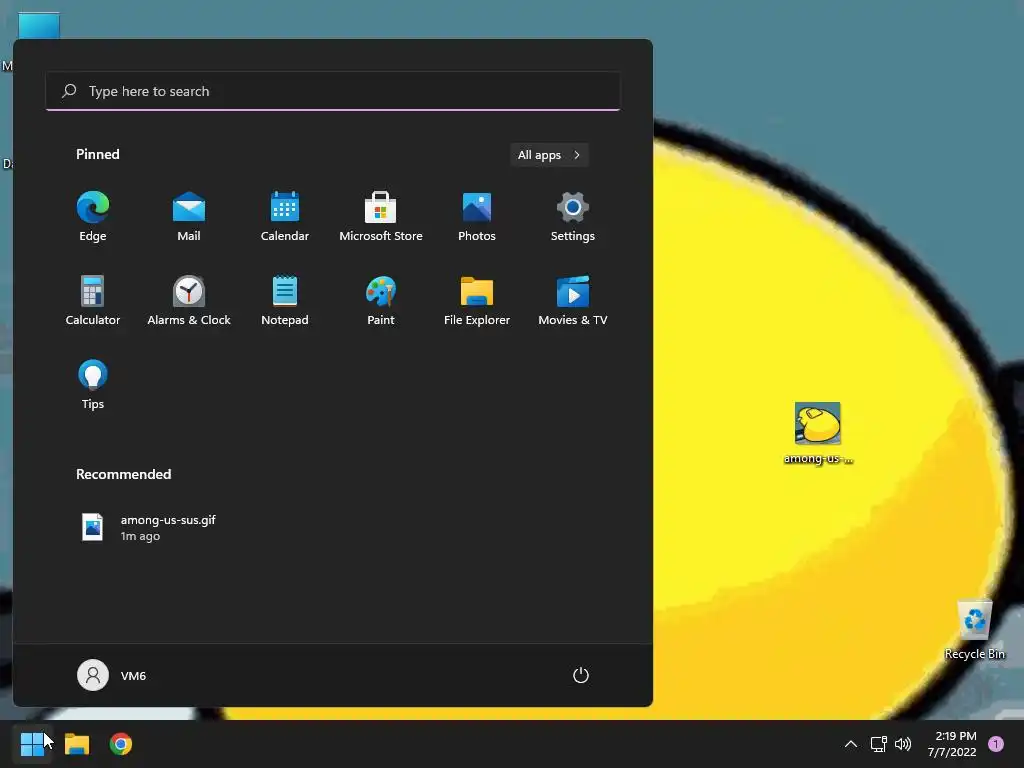Open the VM6 user account menu
The height and width of the screenshot is (768, 1024).
point(112,675)
